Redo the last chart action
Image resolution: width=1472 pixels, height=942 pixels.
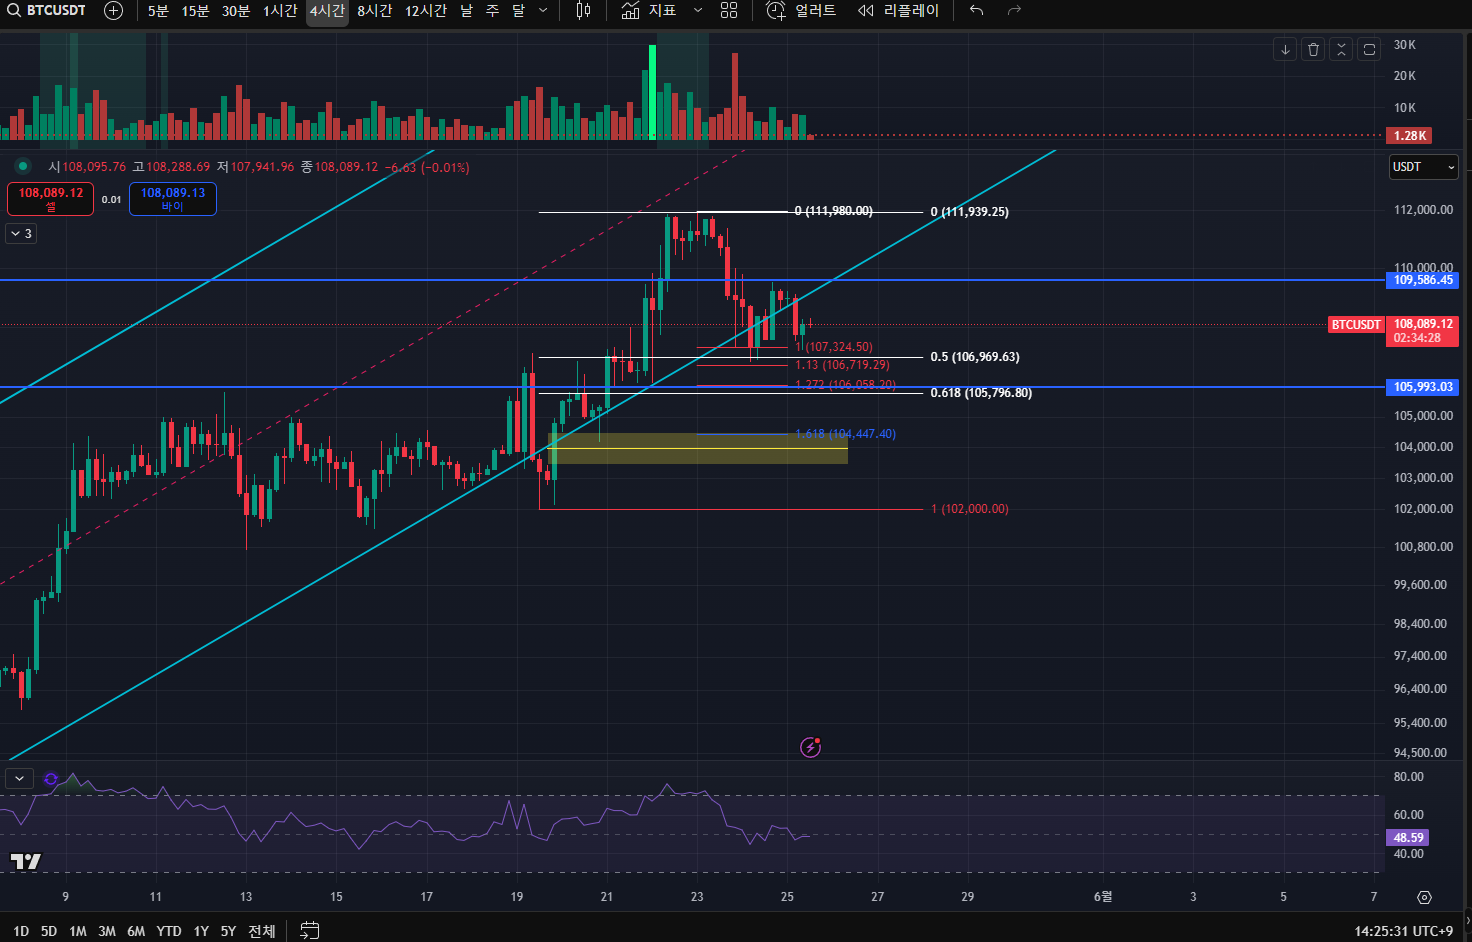(x=1014, y=11)
